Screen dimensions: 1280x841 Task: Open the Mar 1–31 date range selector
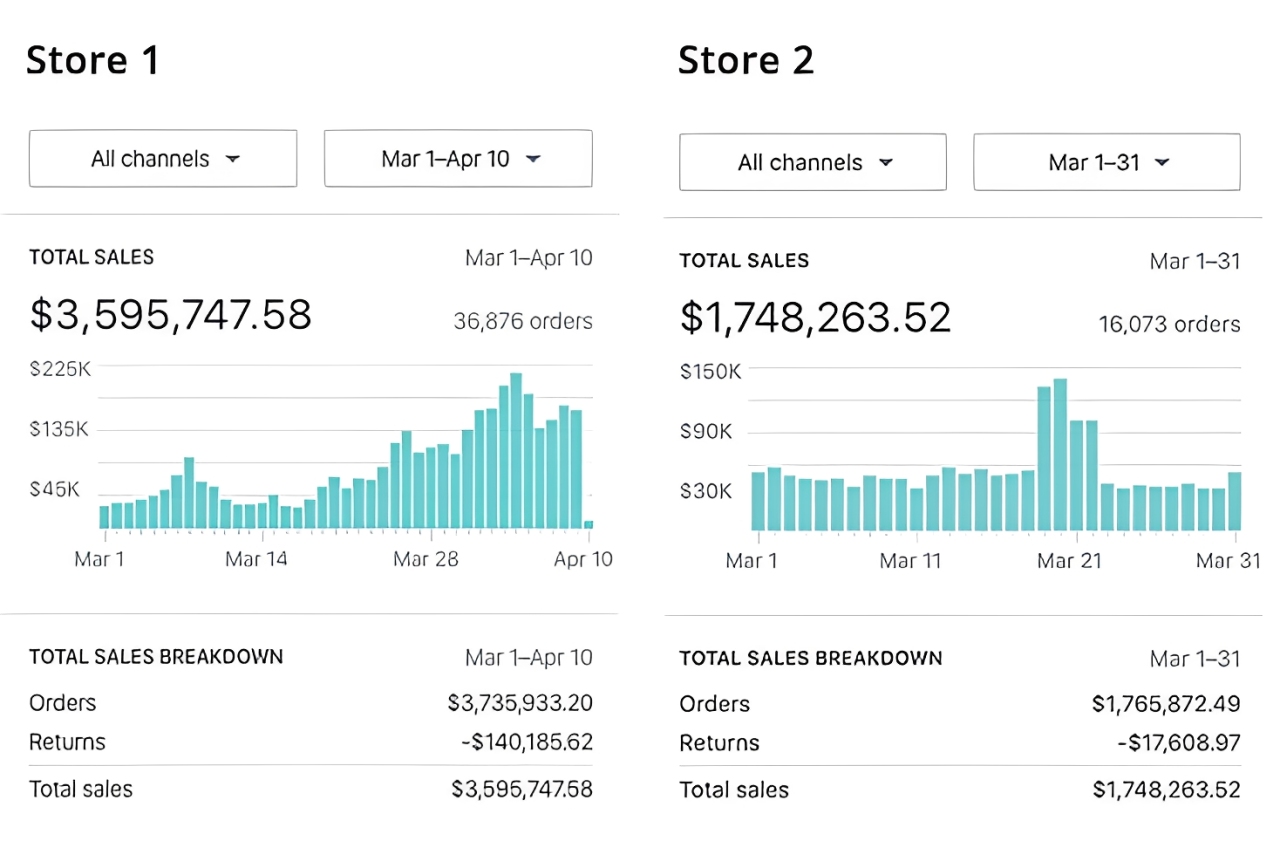coord(1106,162)
